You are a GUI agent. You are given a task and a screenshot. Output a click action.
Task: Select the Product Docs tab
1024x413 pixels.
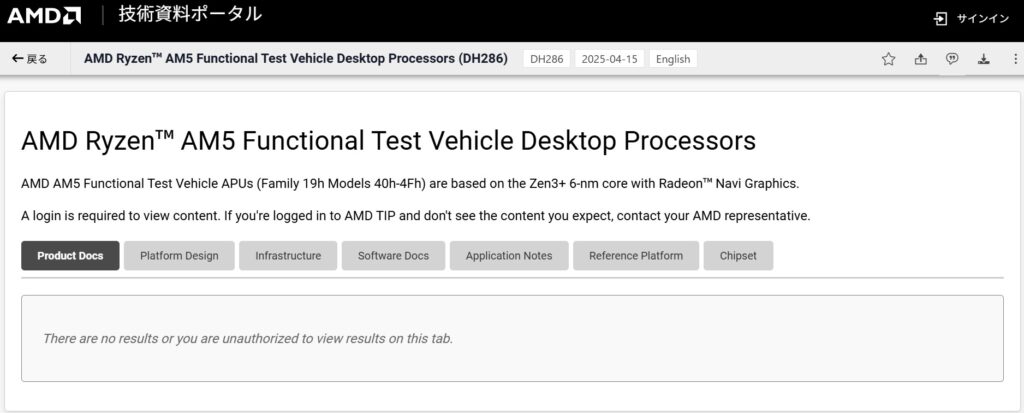pos(70,256)
